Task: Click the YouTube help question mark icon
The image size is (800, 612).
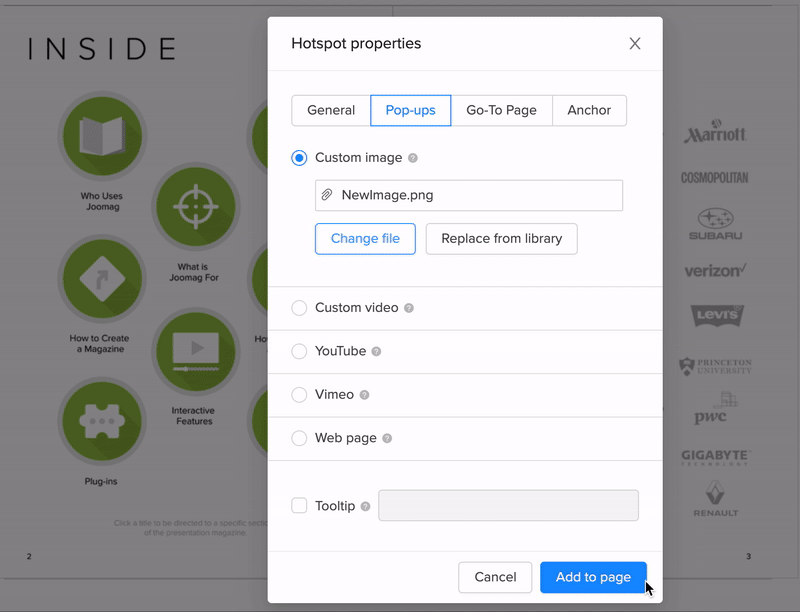Action: 376,352
